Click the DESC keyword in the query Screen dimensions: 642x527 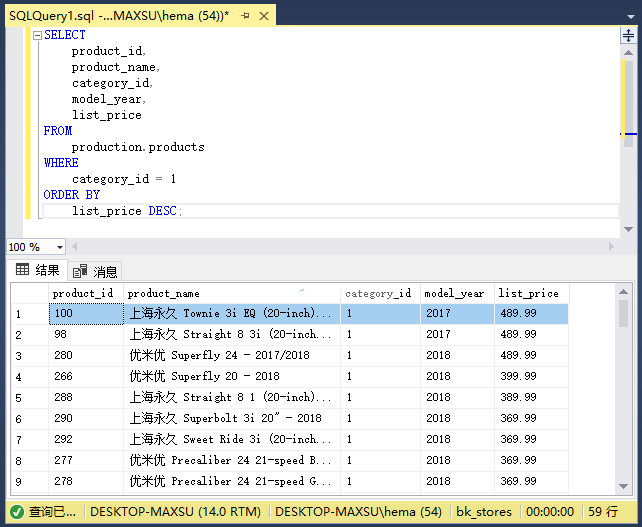click(x=163, y=211)
